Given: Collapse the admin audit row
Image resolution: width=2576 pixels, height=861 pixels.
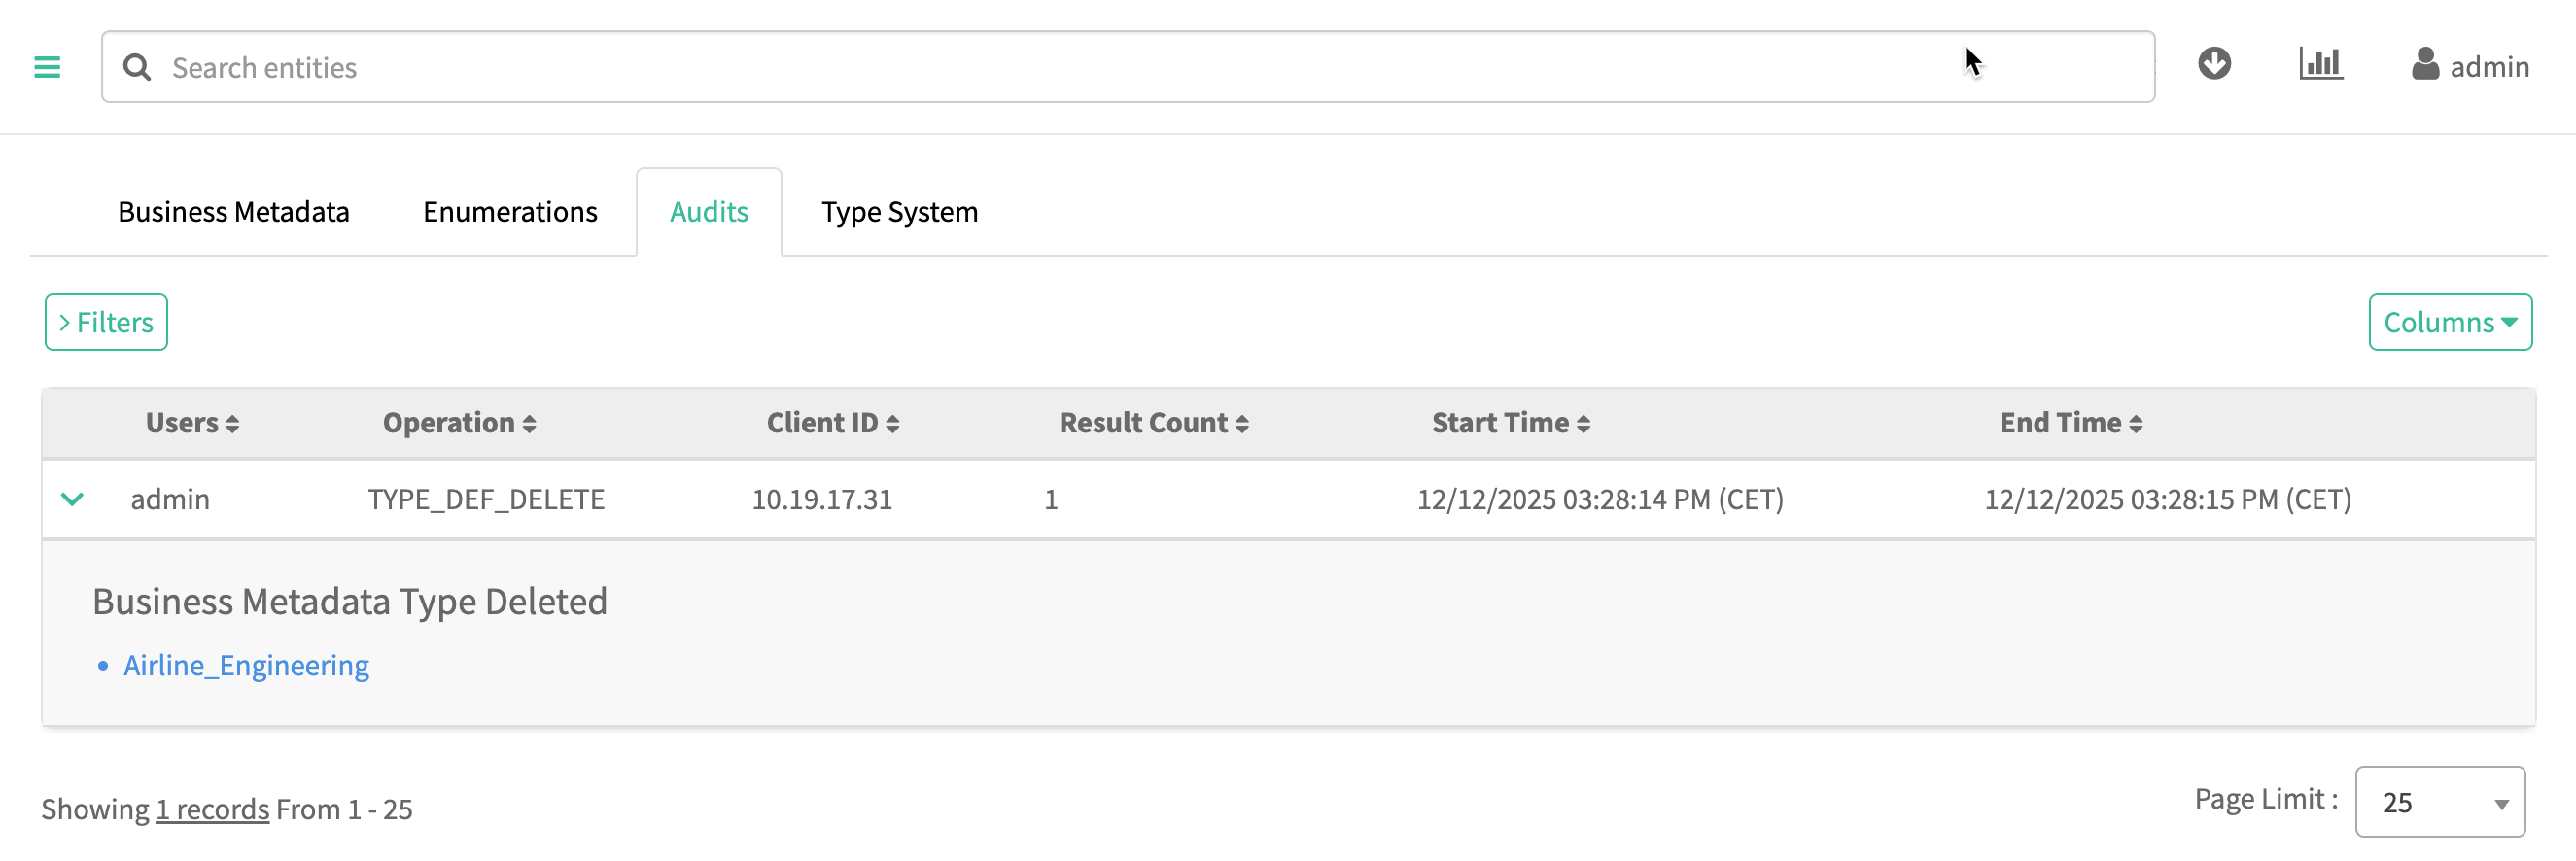Looking at the screenshot, I should (72, 499).
